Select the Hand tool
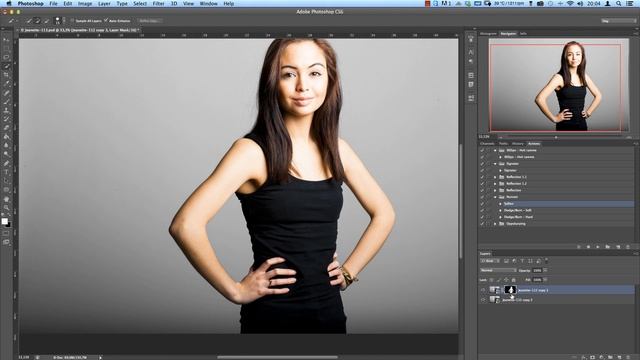 click(6, 199)
